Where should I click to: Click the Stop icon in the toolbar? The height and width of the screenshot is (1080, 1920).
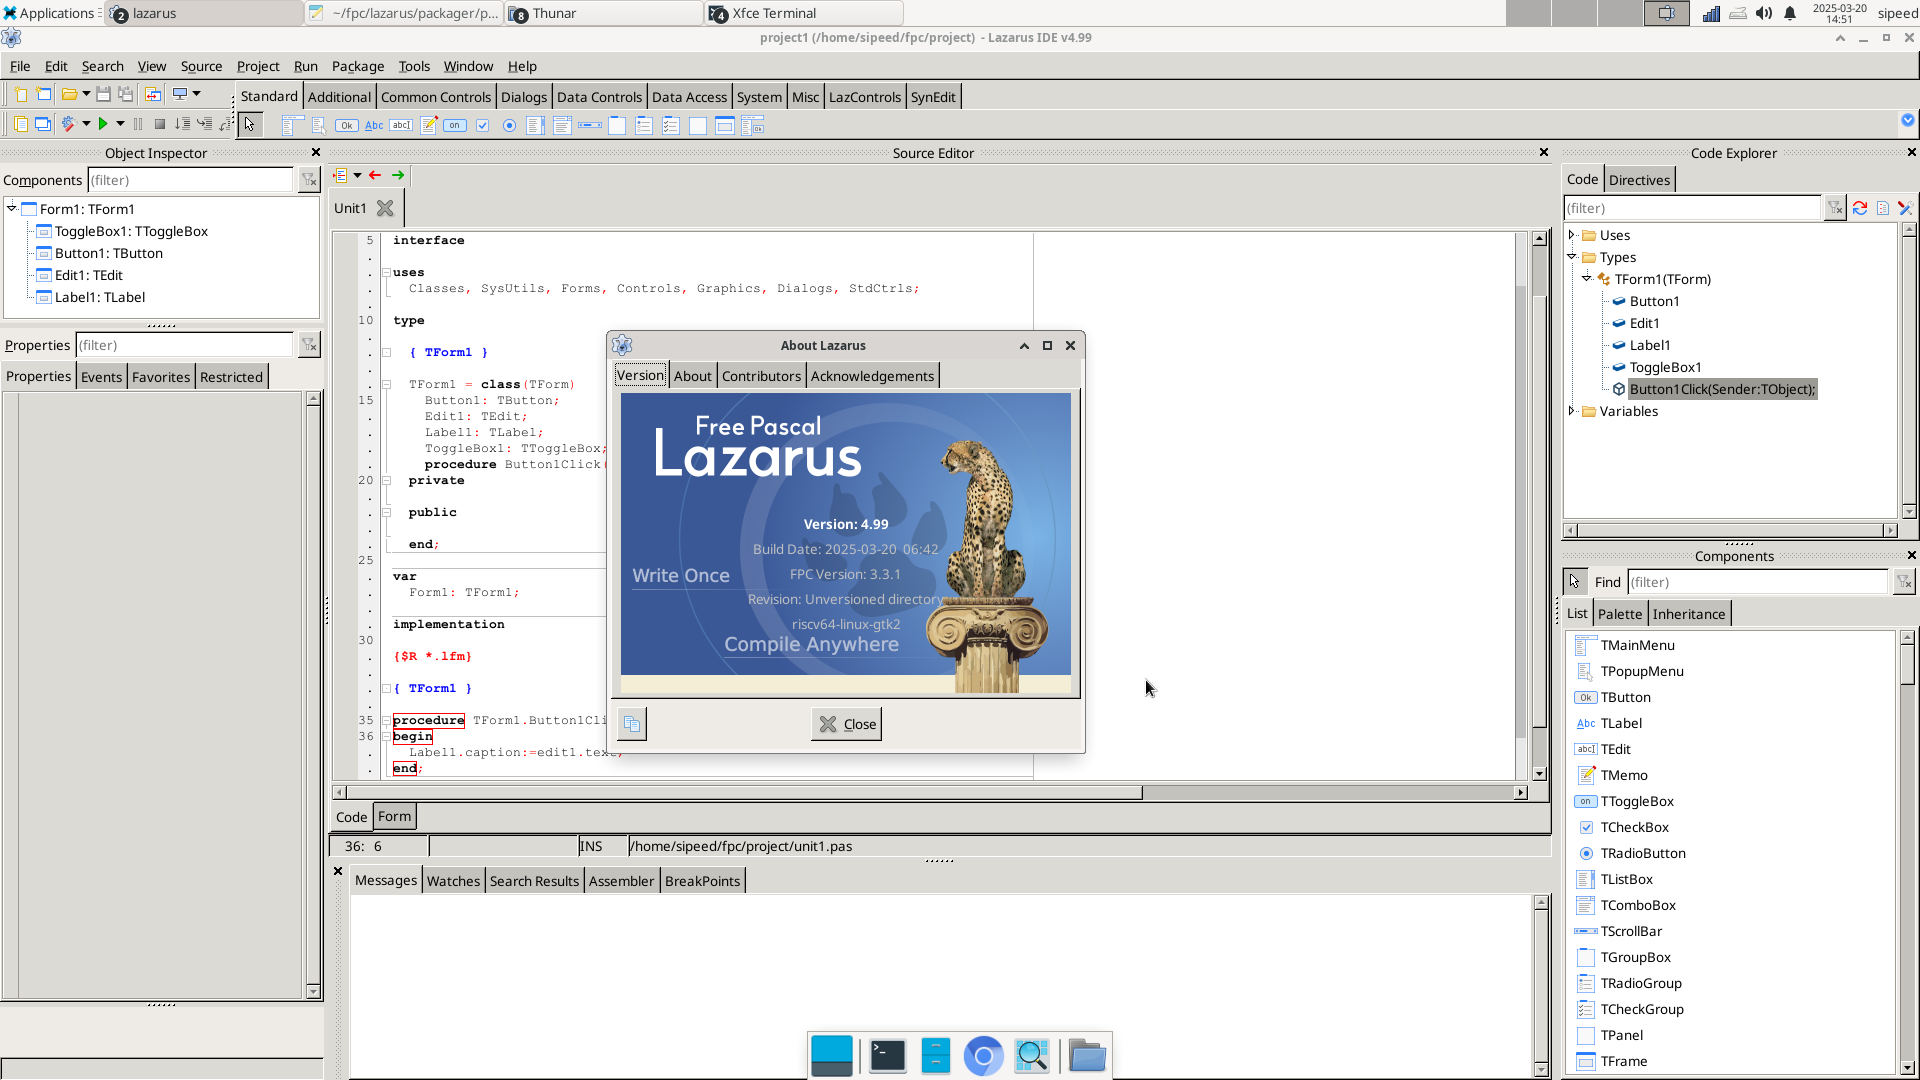[x=159, y=124]
